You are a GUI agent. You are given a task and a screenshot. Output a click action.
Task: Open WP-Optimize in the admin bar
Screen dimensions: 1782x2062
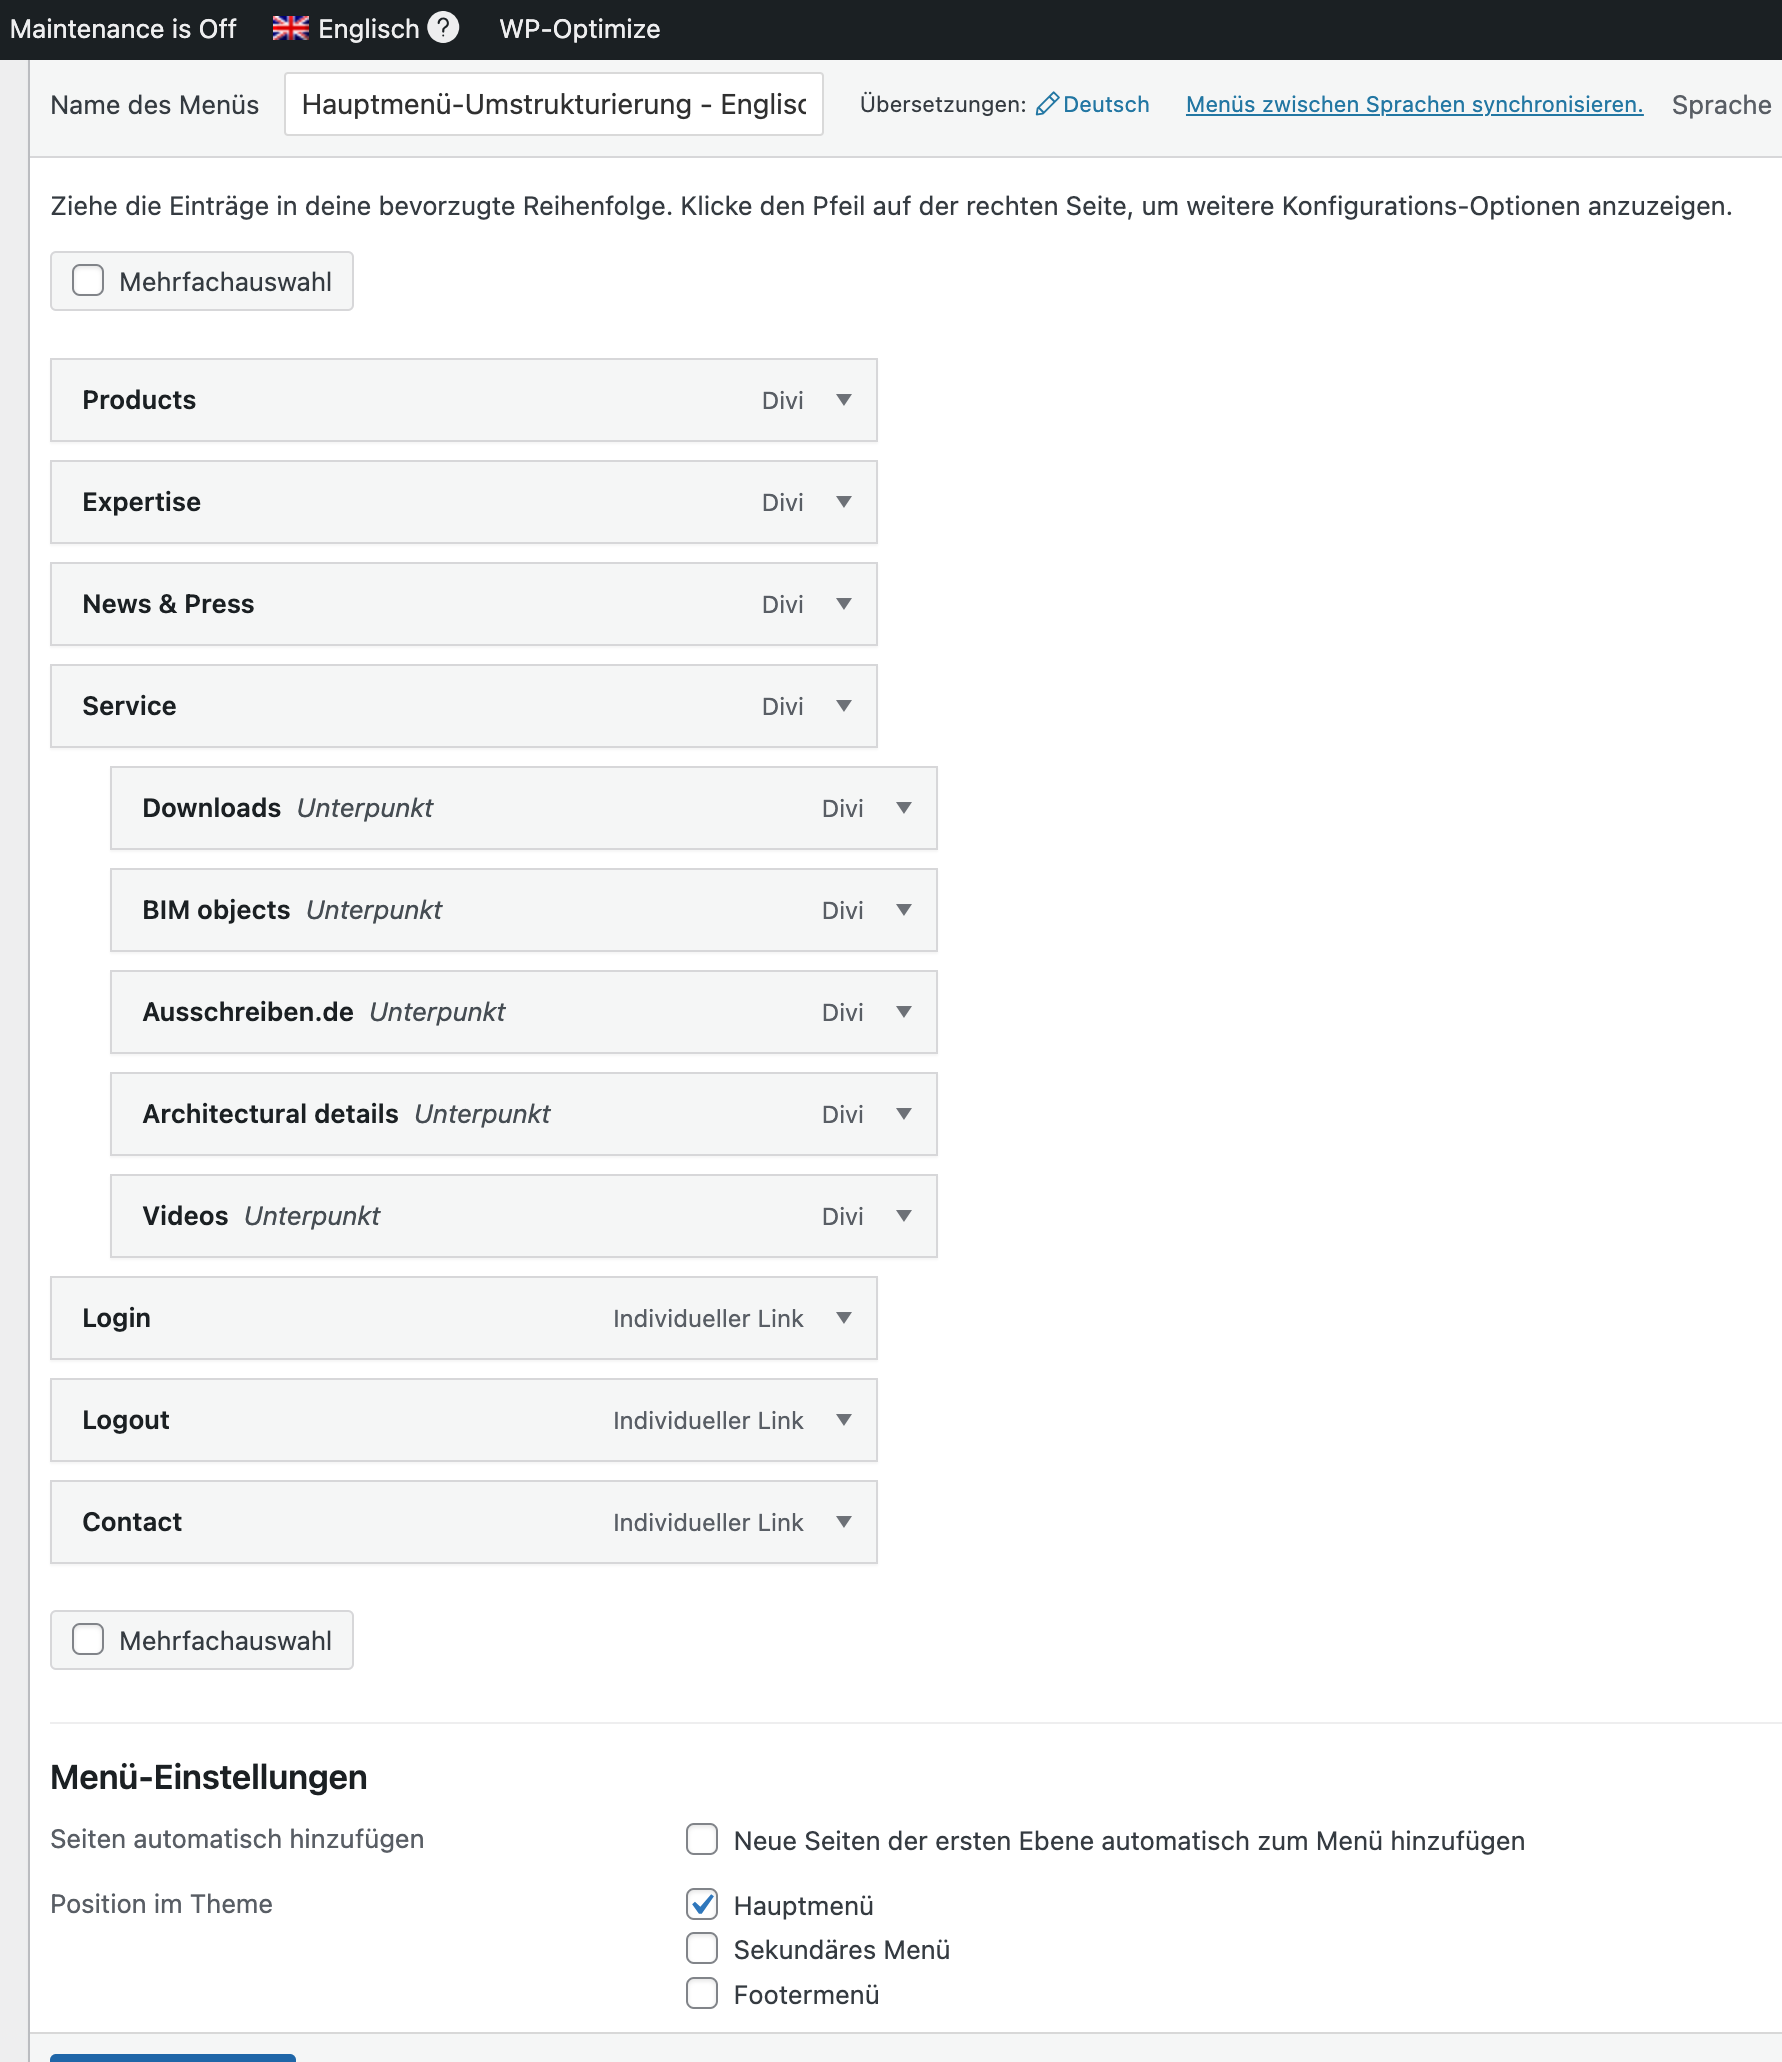point(580,29)
